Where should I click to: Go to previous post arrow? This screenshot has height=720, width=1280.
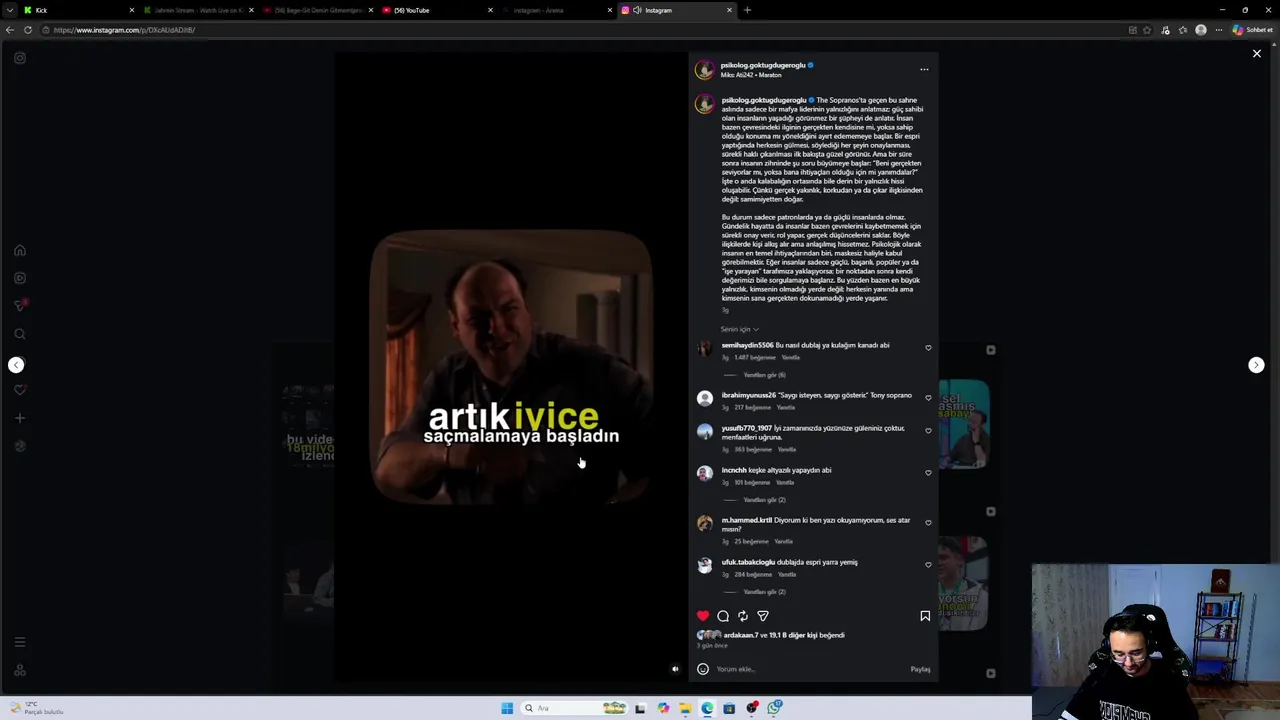point(16,365)
